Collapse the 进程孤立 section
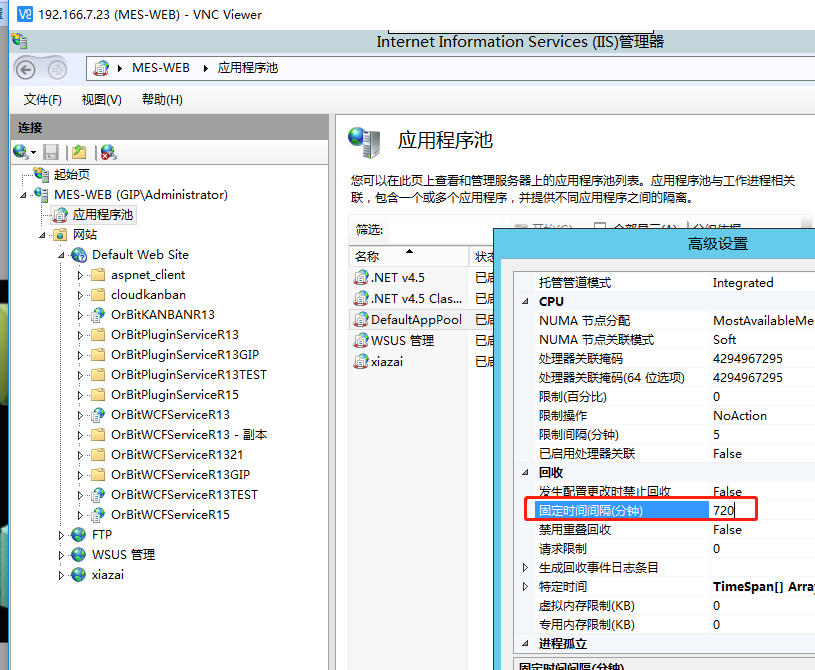Viewport: 815px width, 670px height. (525, 643)
